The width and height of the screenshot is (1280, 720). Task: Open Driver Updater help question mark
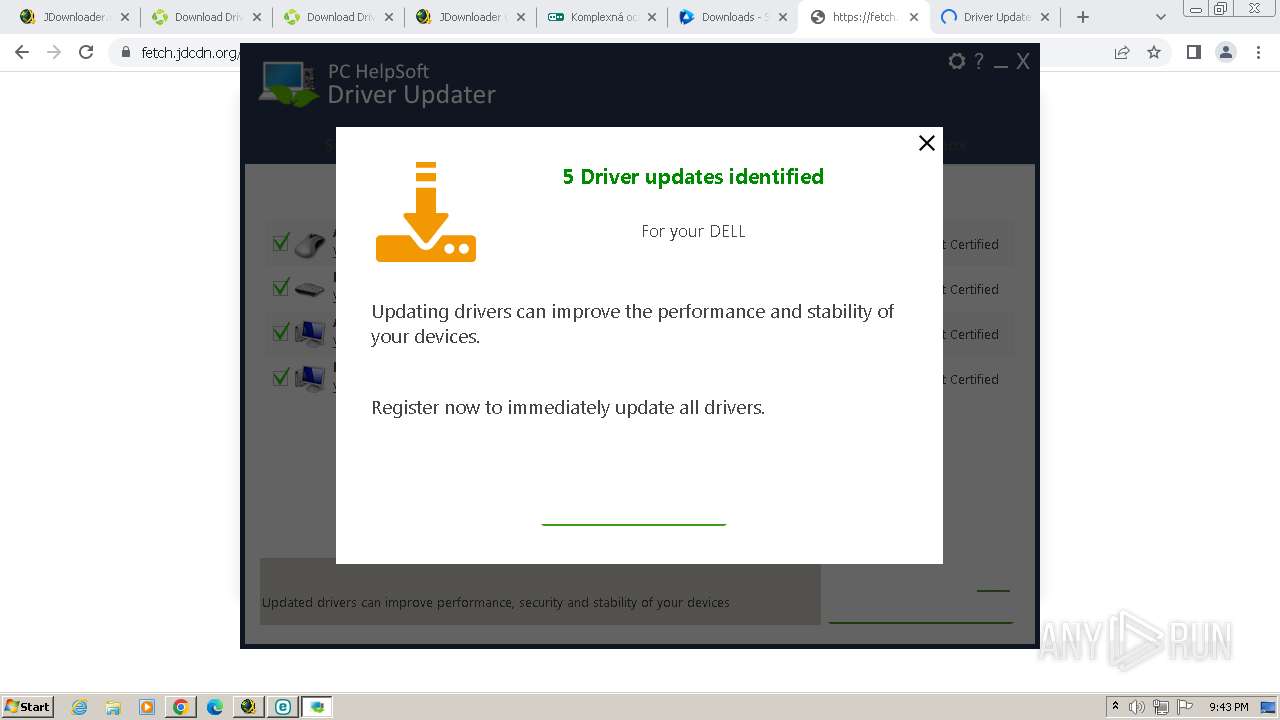(979, 62)
